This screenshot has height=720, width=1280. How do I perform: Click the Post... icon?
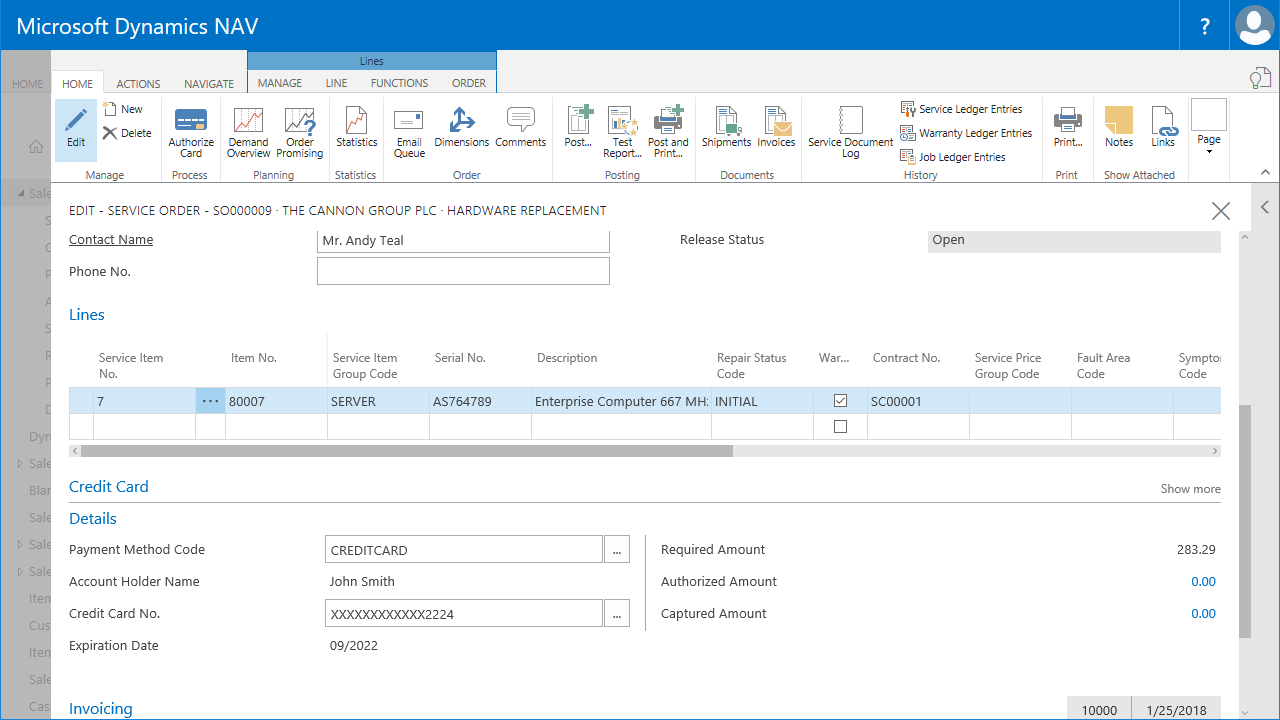(x=579, y=128)
